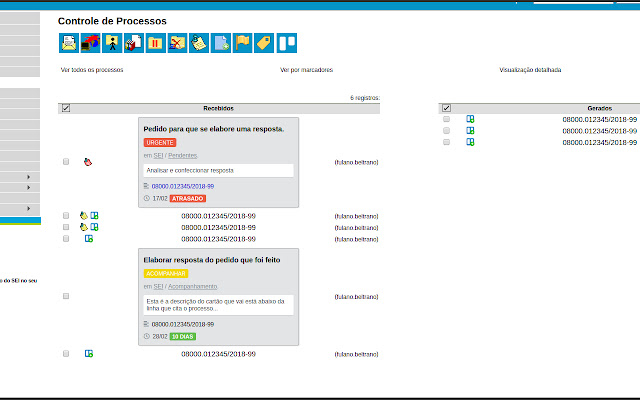This screenshot has height=400, width=640.
Task: Click the Visualização detalhada link
Action: pos(530,70)
